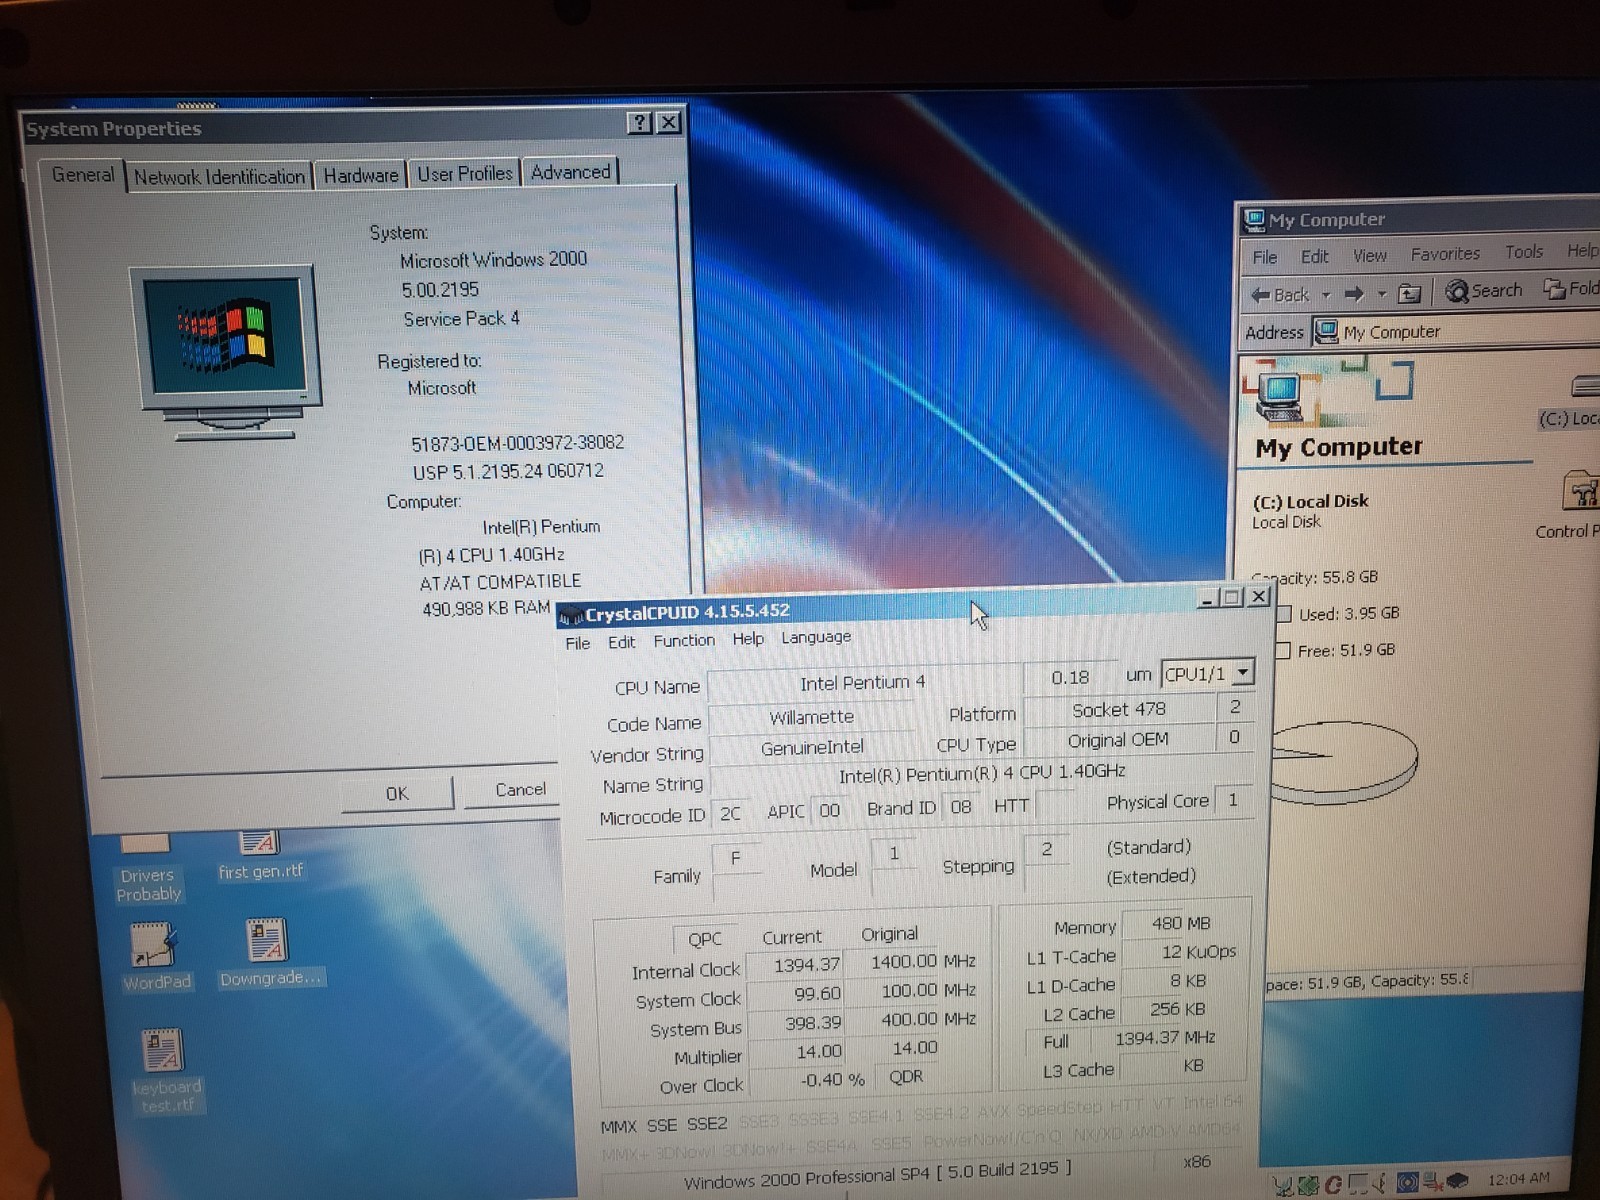Switch to the General tab
Viewport: 1600px width, 1200px height.
click(x=83, y=175)
